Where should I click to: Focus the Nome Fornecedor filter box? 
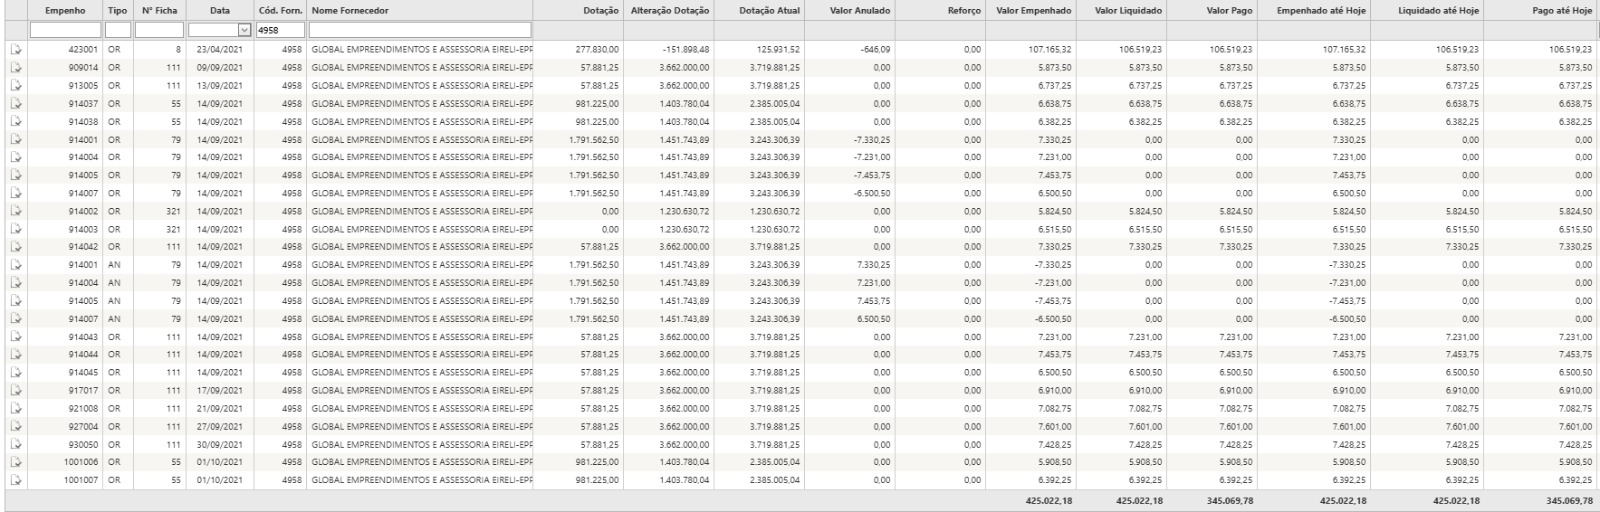pyautogui.click(x=420, y=31)
